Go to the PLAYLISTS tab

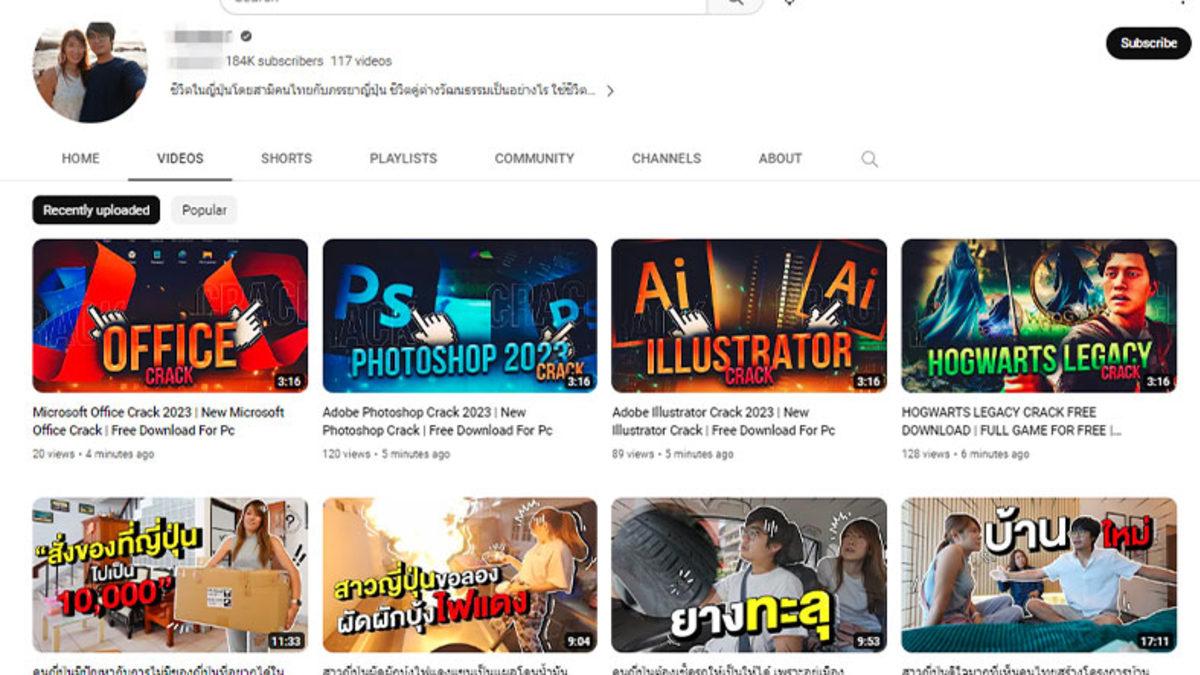click(400, 158)
